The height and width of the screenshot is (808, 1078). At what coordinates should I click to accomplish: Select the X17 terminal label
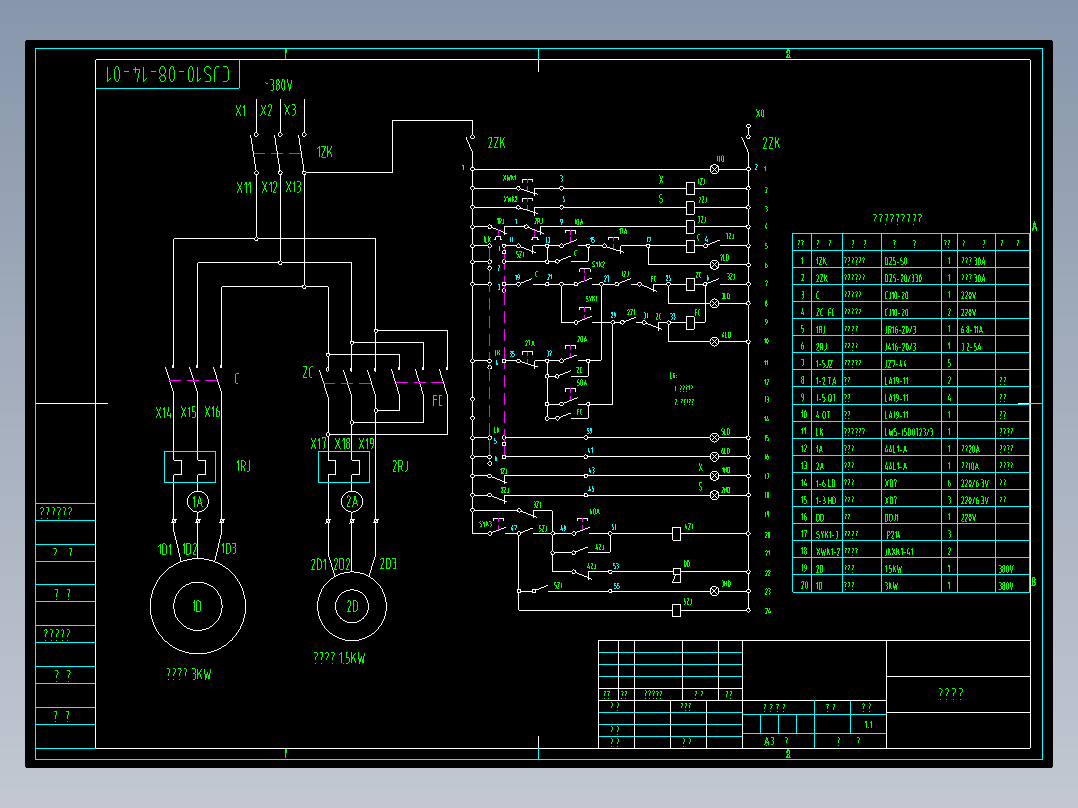318,444
